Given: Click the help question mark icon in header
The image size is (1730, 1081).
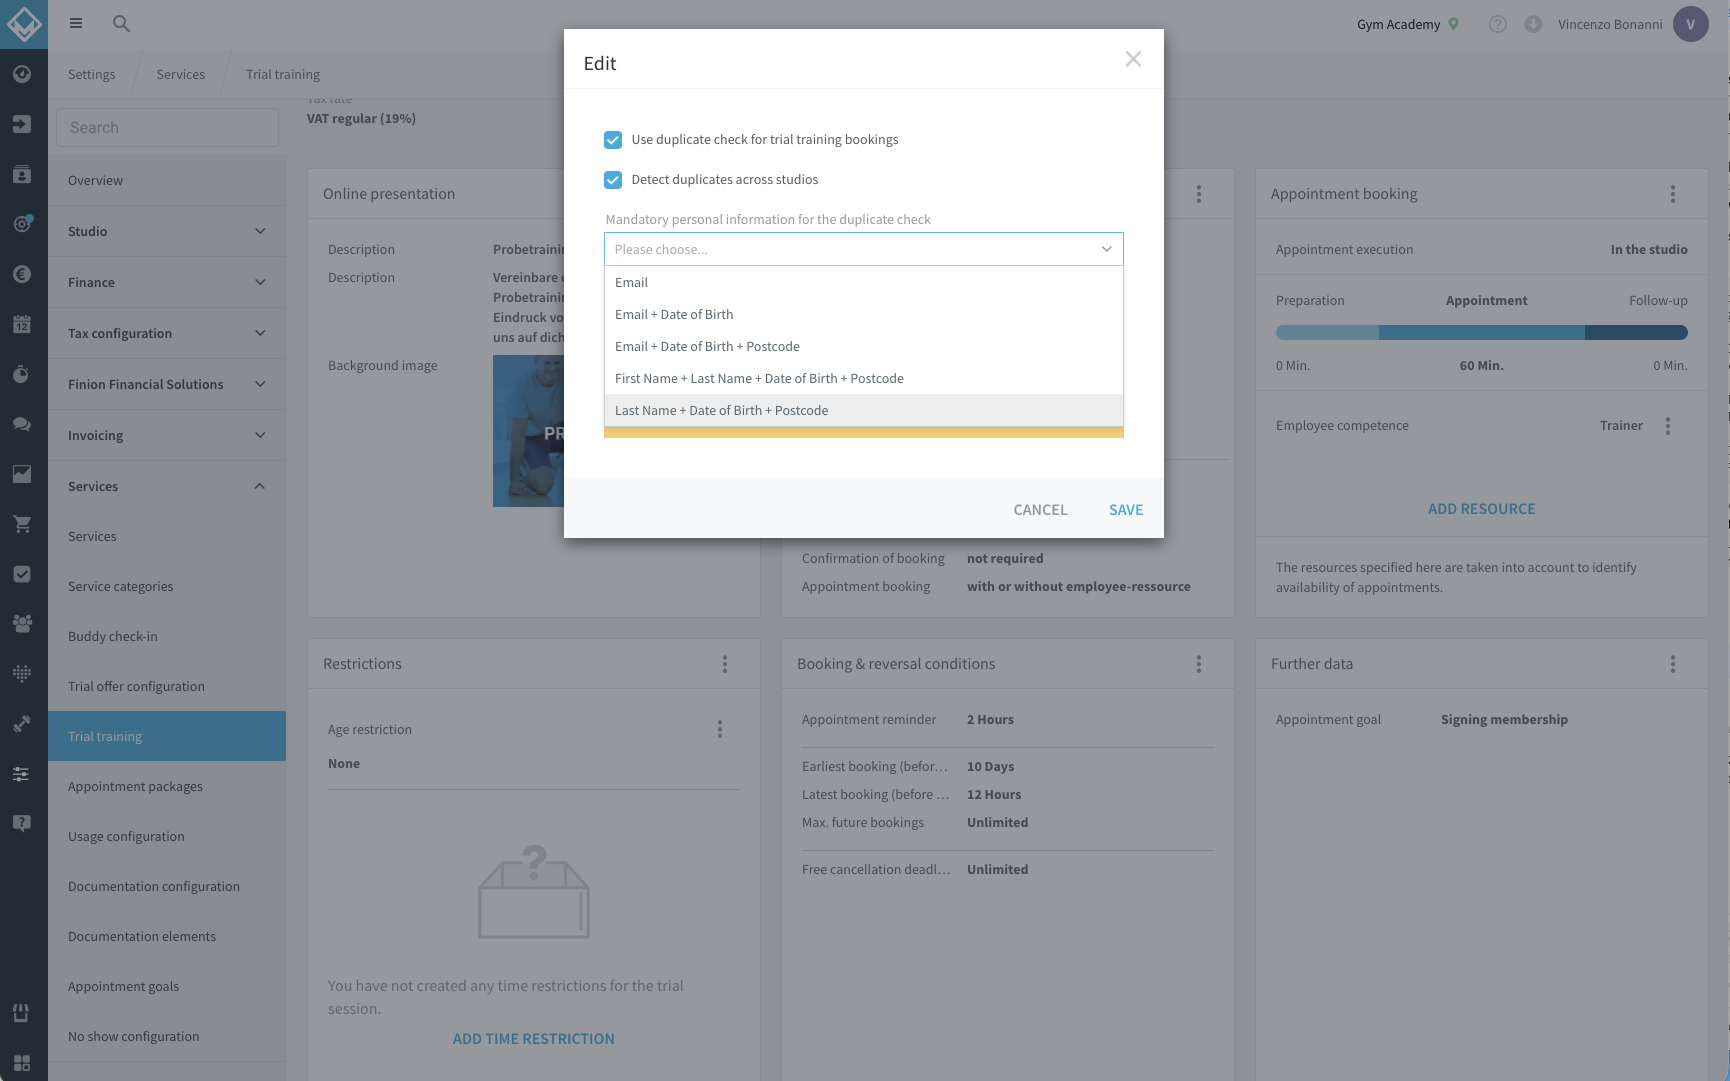Looking at the screenshot, I should click(1497, 24).
